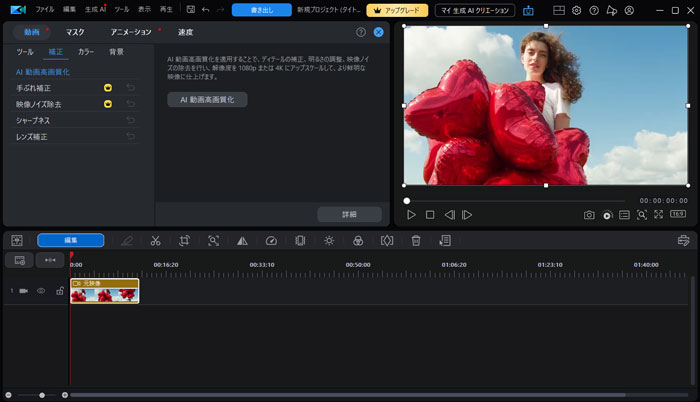Stop the preview playback

pyautogui.click(x=430, y=215)
